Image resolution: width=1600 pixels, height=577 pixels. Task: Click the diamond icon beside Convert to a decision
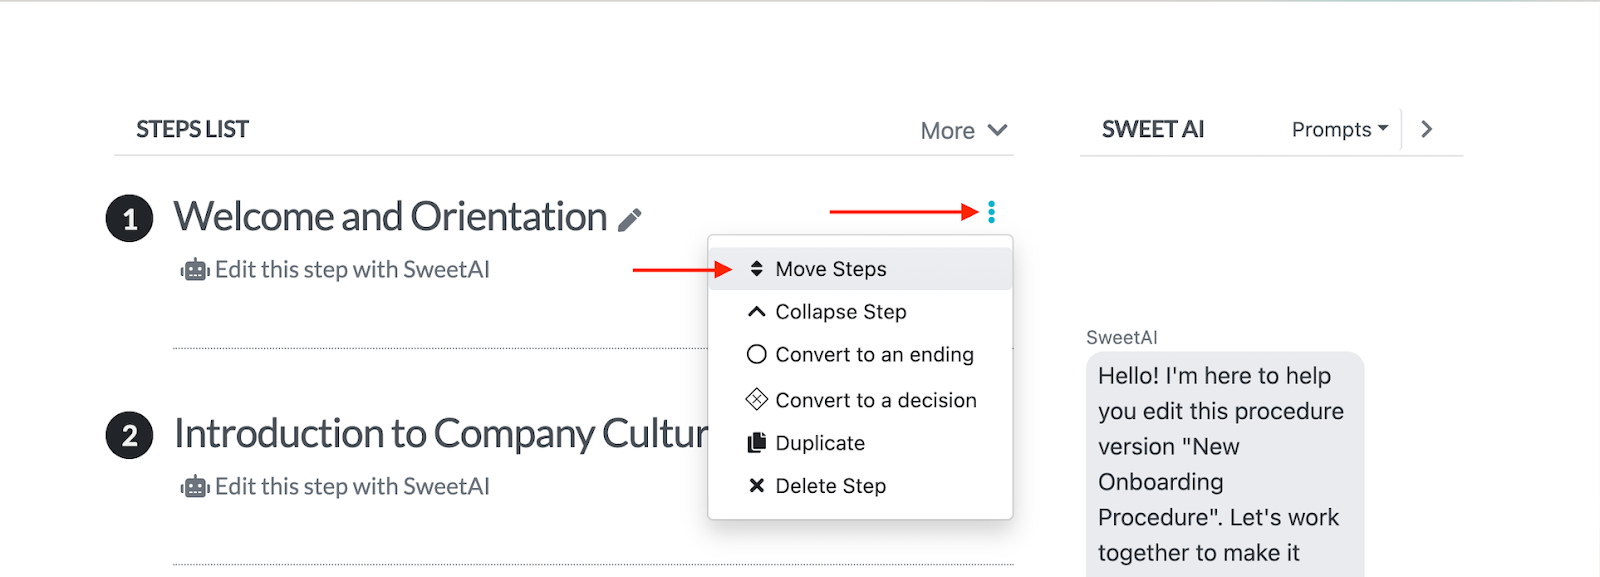click(756, 399)
